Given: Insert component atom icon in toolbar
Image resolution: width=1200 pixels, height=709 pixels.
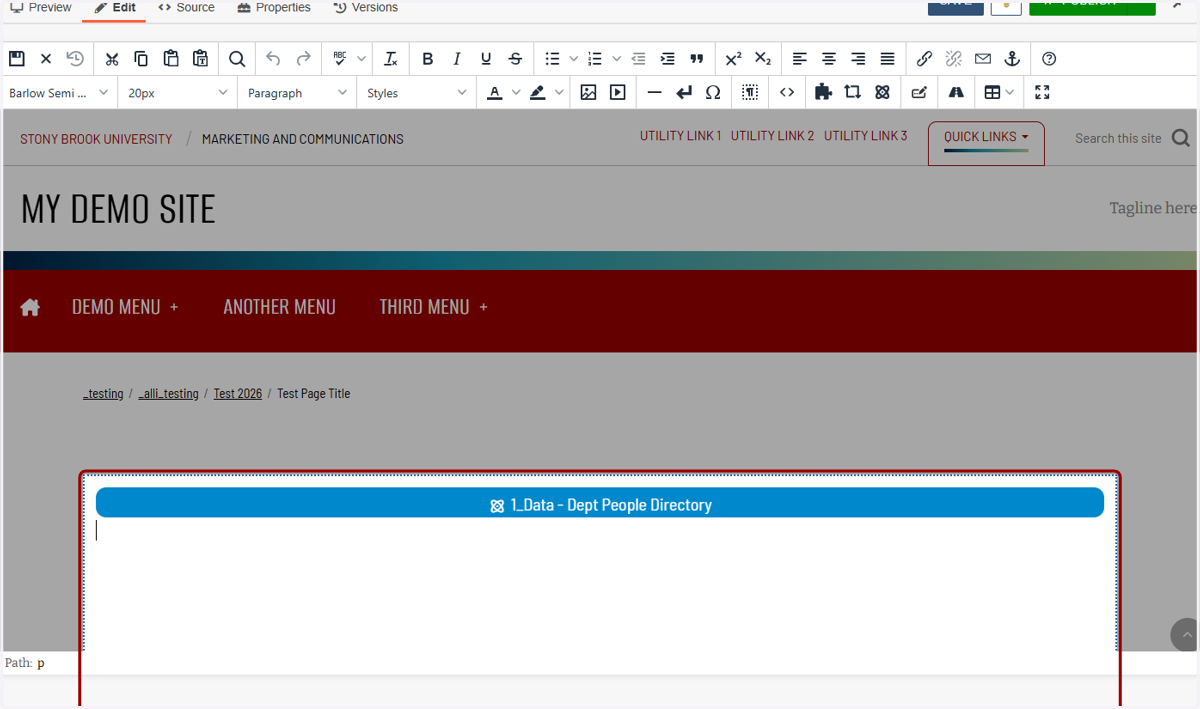Looking at the screenshot, I should coord(882,92).
